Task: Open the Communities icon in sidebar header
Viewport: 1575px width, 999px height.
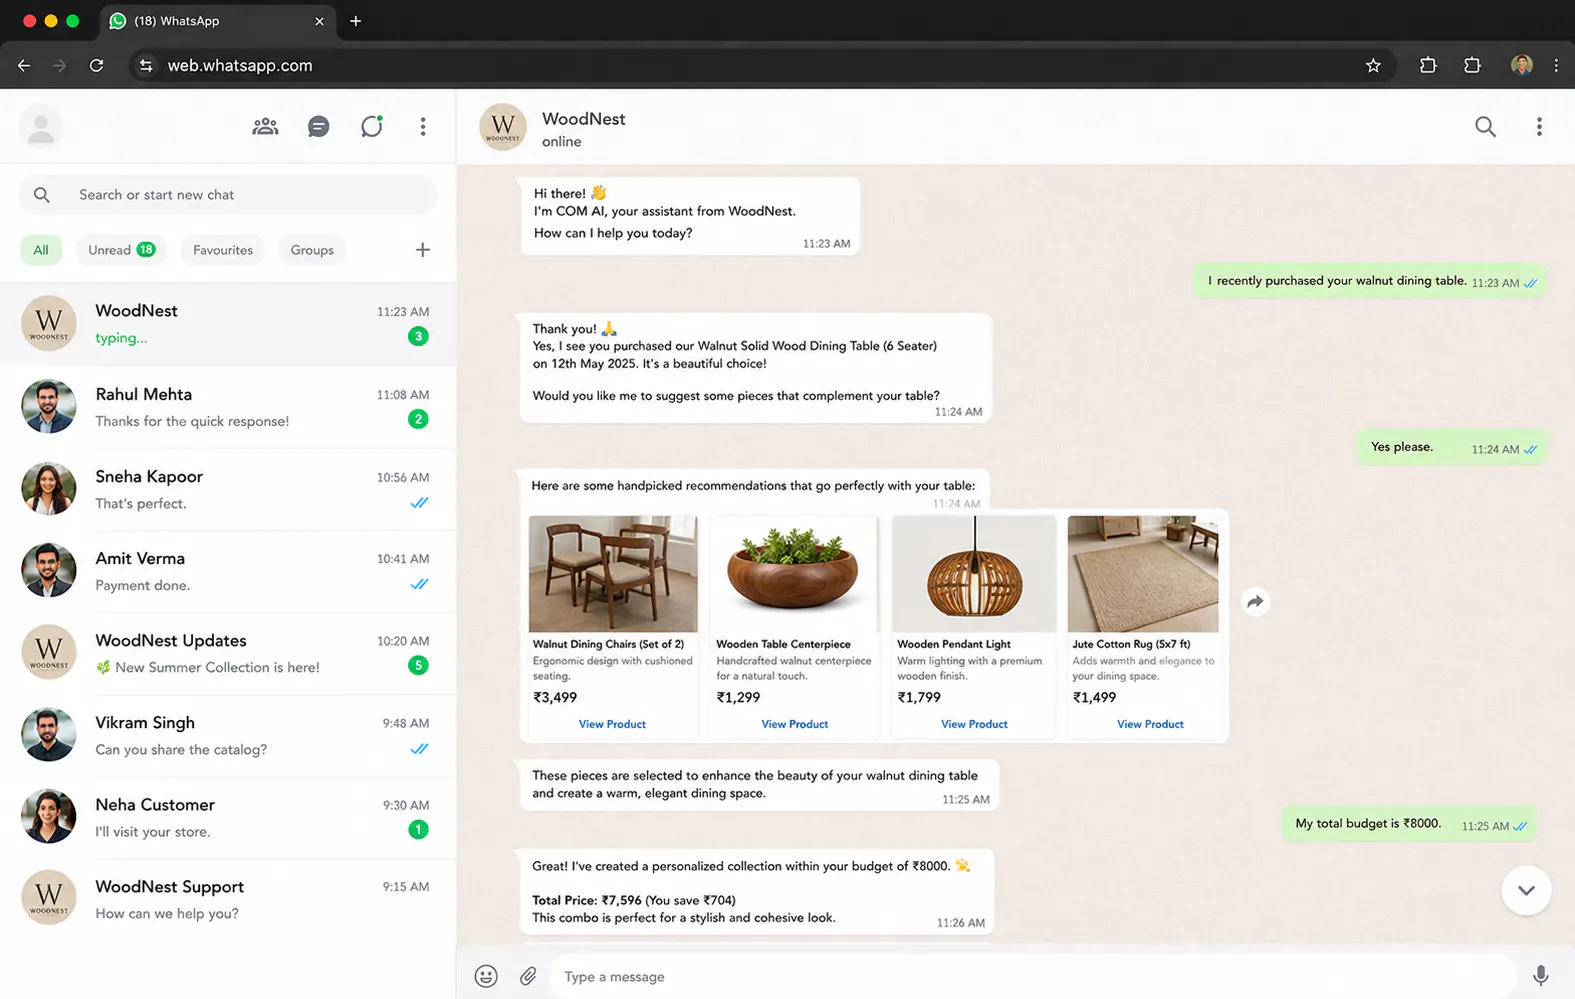Action: [x=265, y=127]
